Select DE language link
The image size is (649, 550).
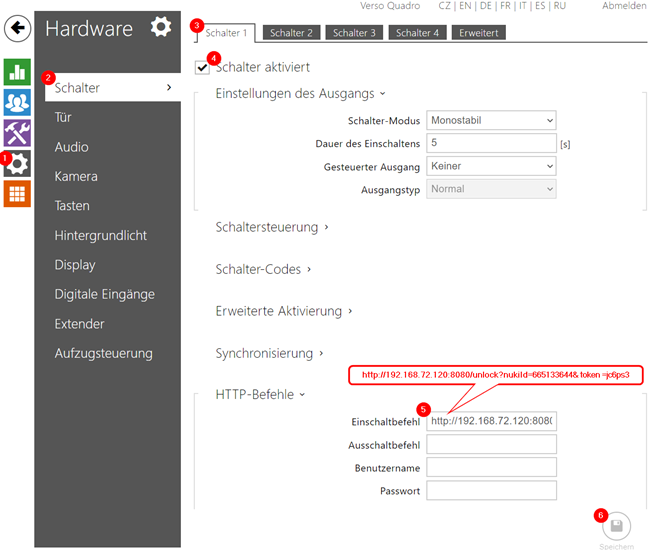click(x=486, y=6)
